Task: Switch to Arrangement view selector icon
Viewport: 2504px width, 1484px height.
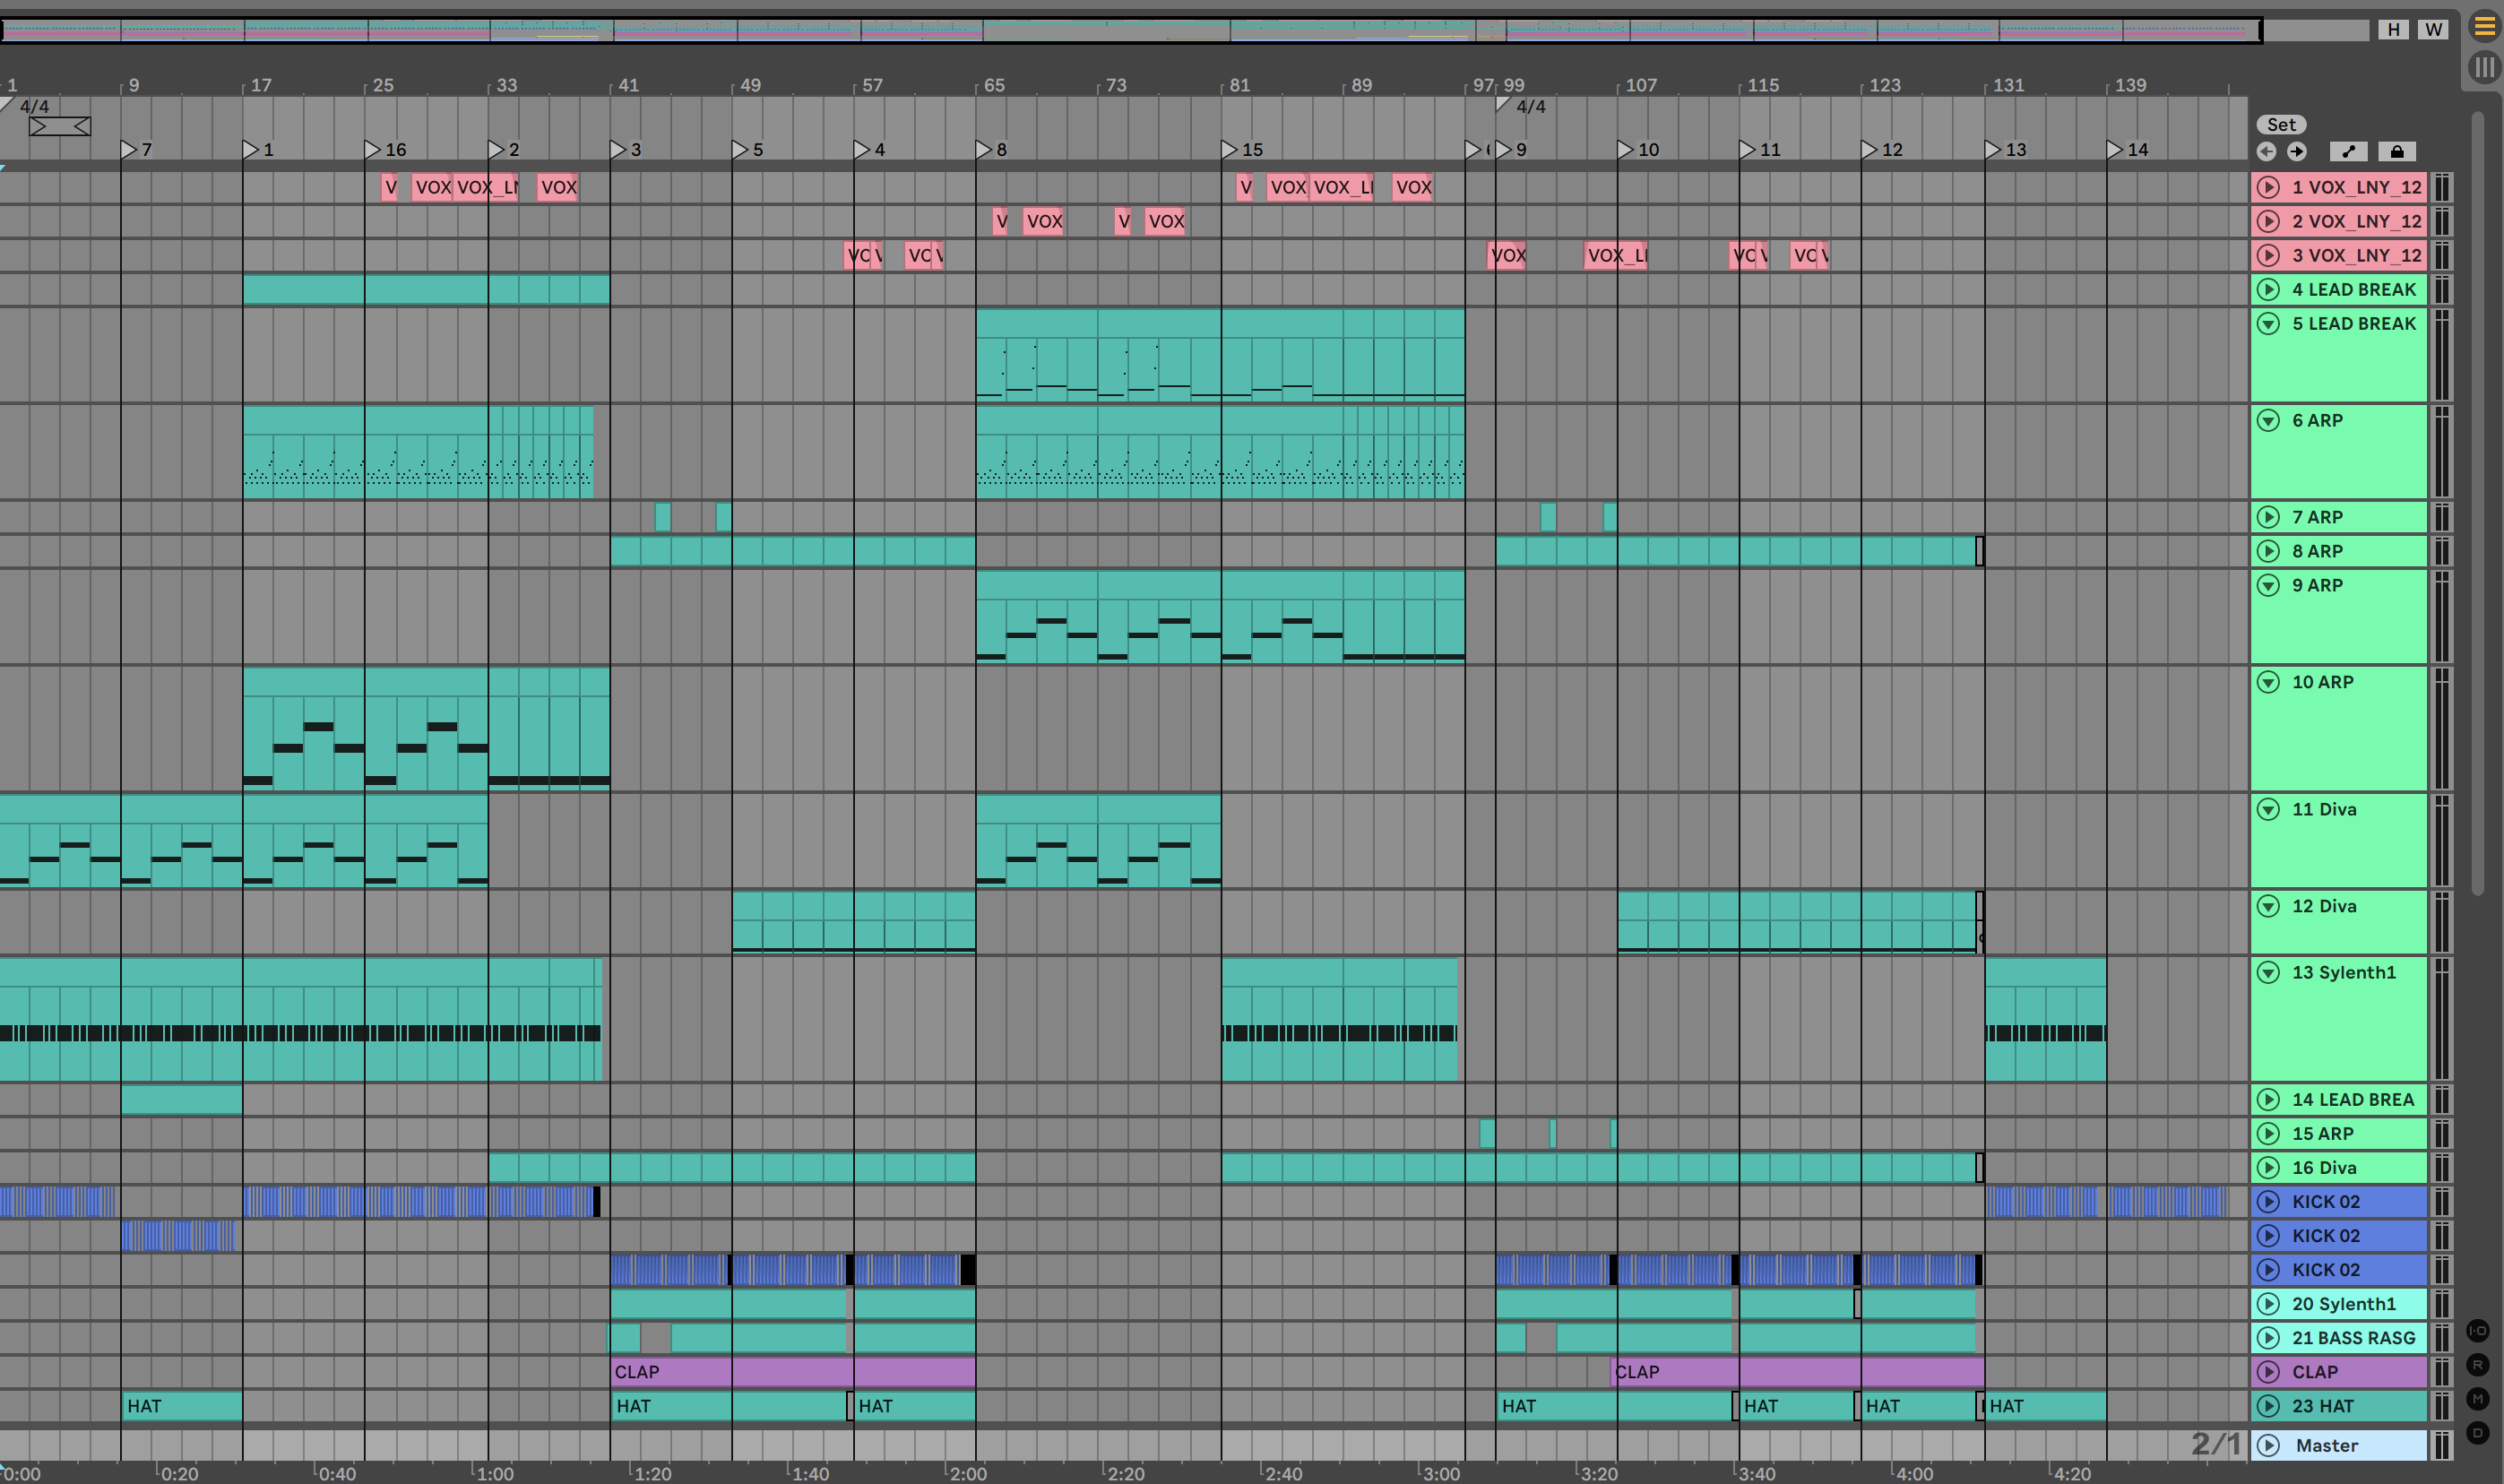Action: (x=2484, y=27)
